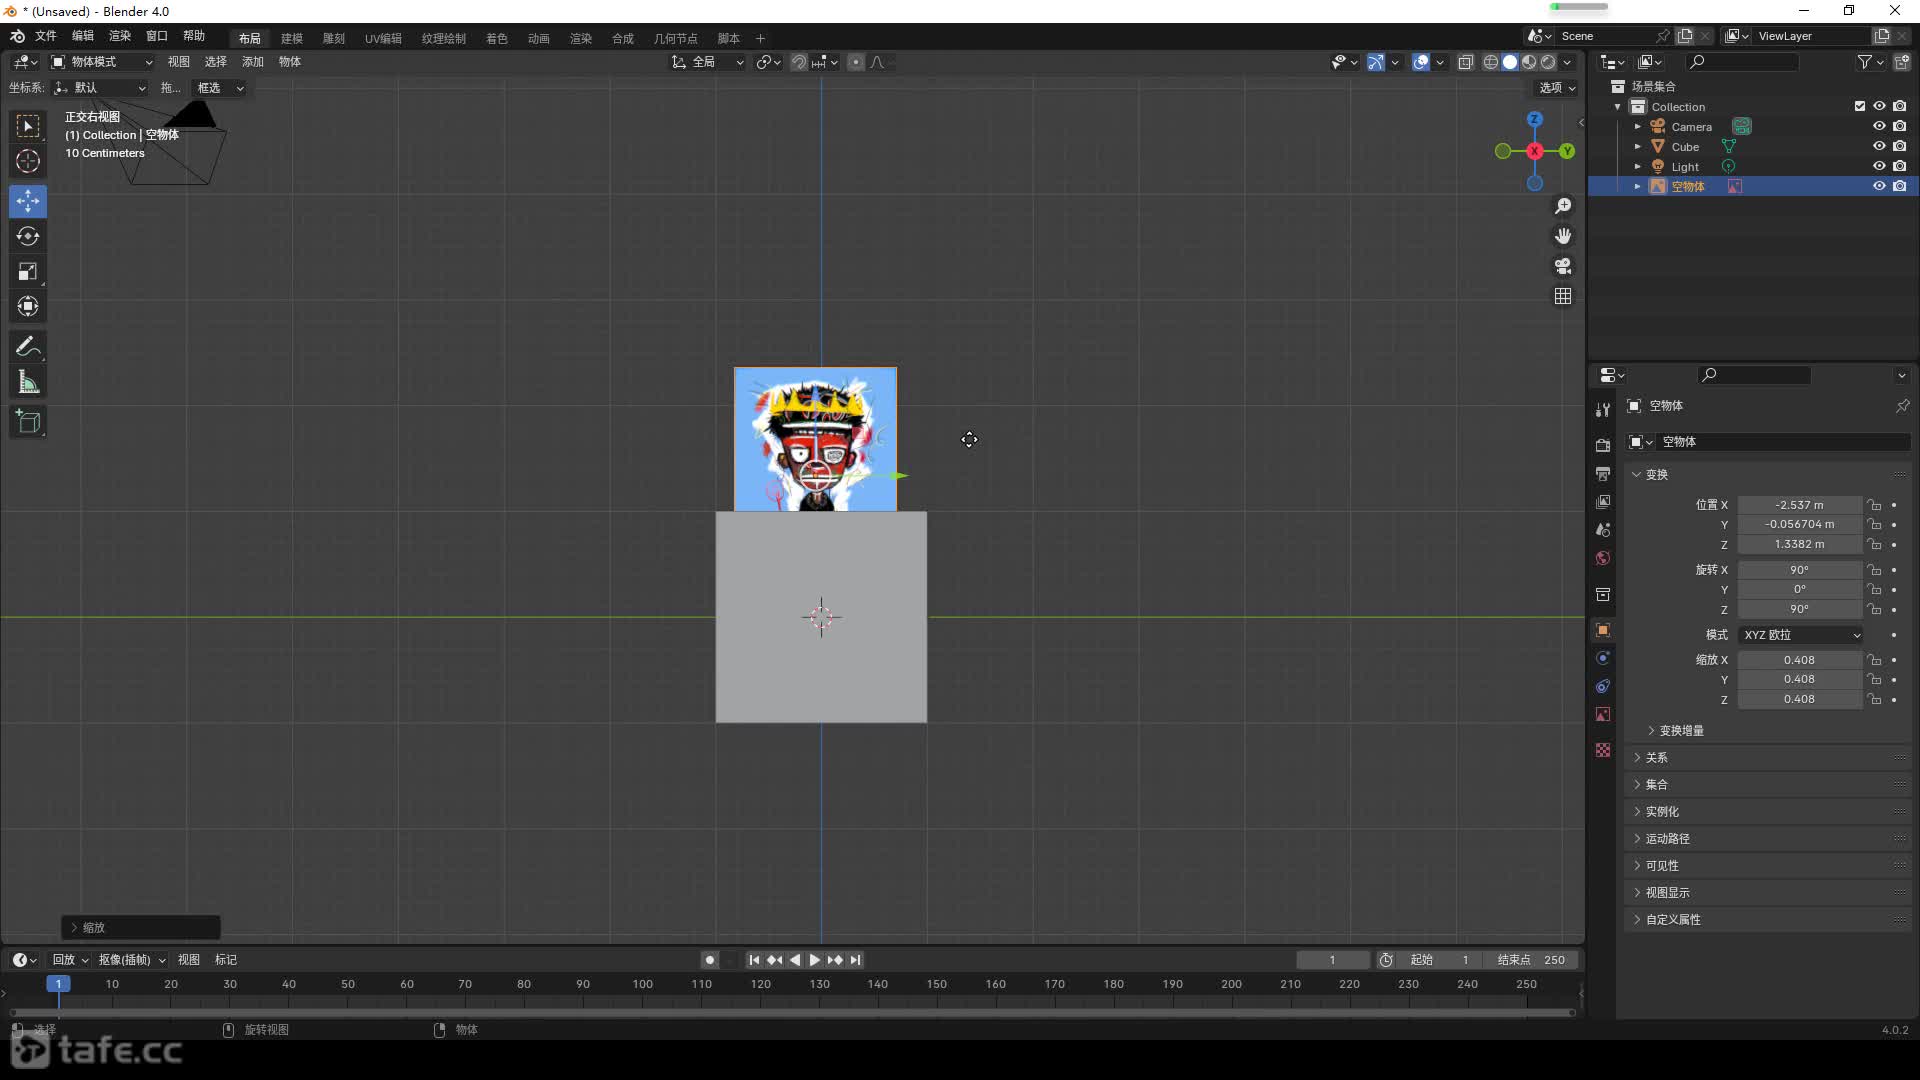The height and width of the screenshot is (1080, 1920).
Task: Click scale Z value field
Action: coord(1800,700)
